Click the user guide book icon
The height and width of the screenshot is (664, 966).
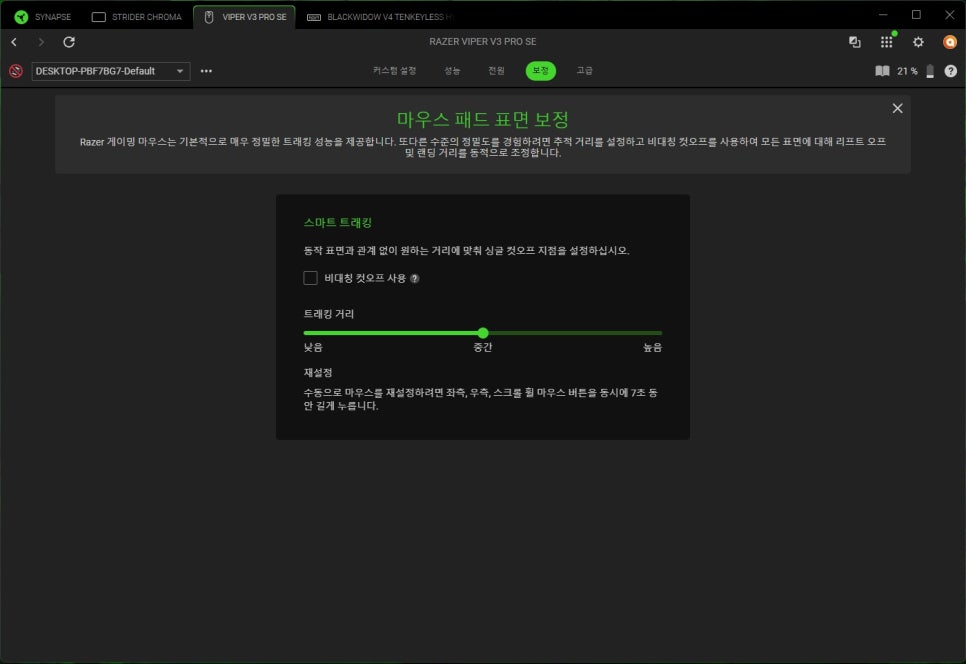coord(882,71)
